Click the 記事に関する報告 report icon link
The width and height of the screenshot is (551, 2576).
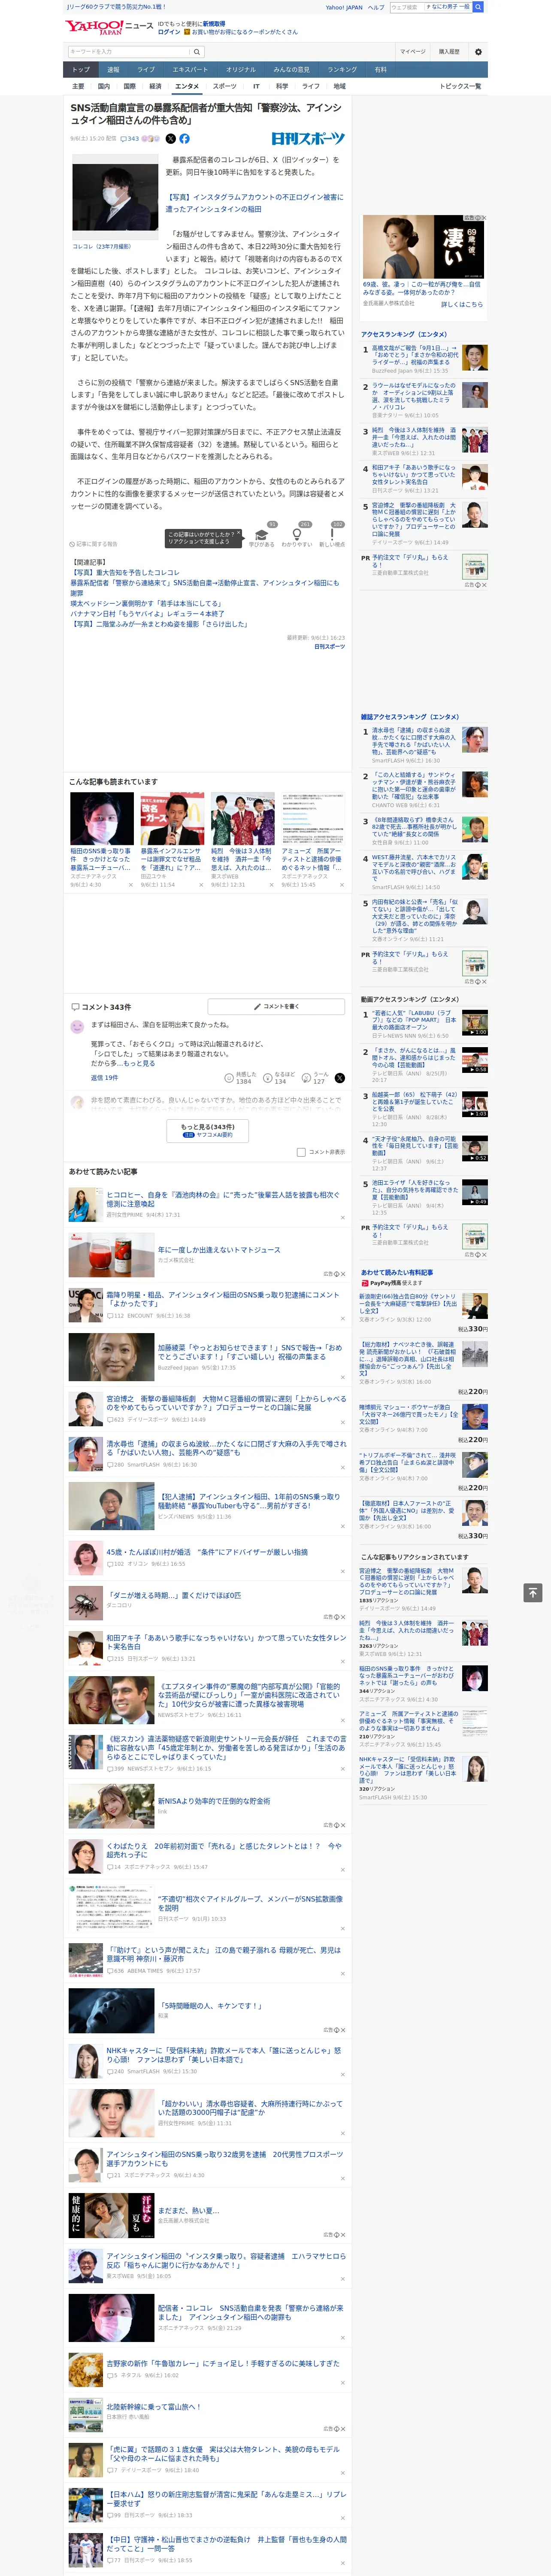94,544
